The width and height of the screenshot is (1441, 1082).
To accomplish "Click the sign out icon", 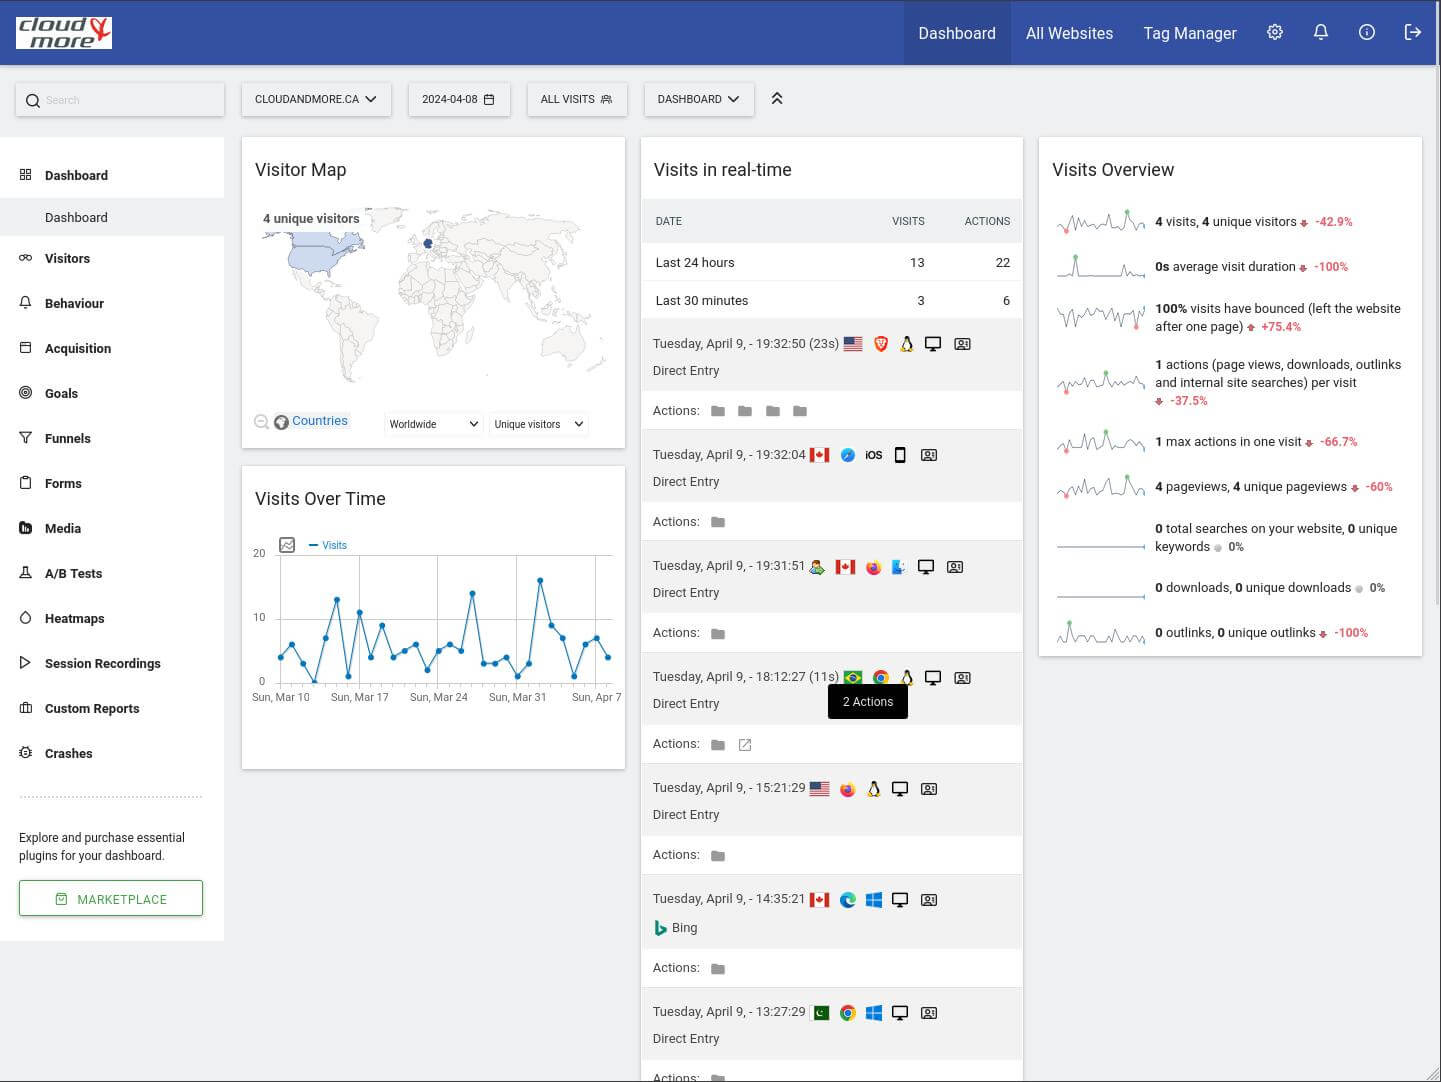I will click(1412, 32).
